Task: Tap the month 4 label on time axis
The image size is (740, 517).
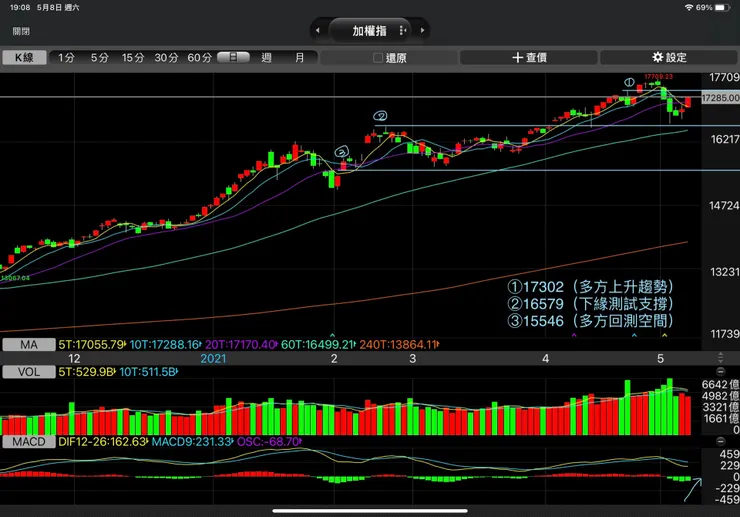Action: [546, 359]
